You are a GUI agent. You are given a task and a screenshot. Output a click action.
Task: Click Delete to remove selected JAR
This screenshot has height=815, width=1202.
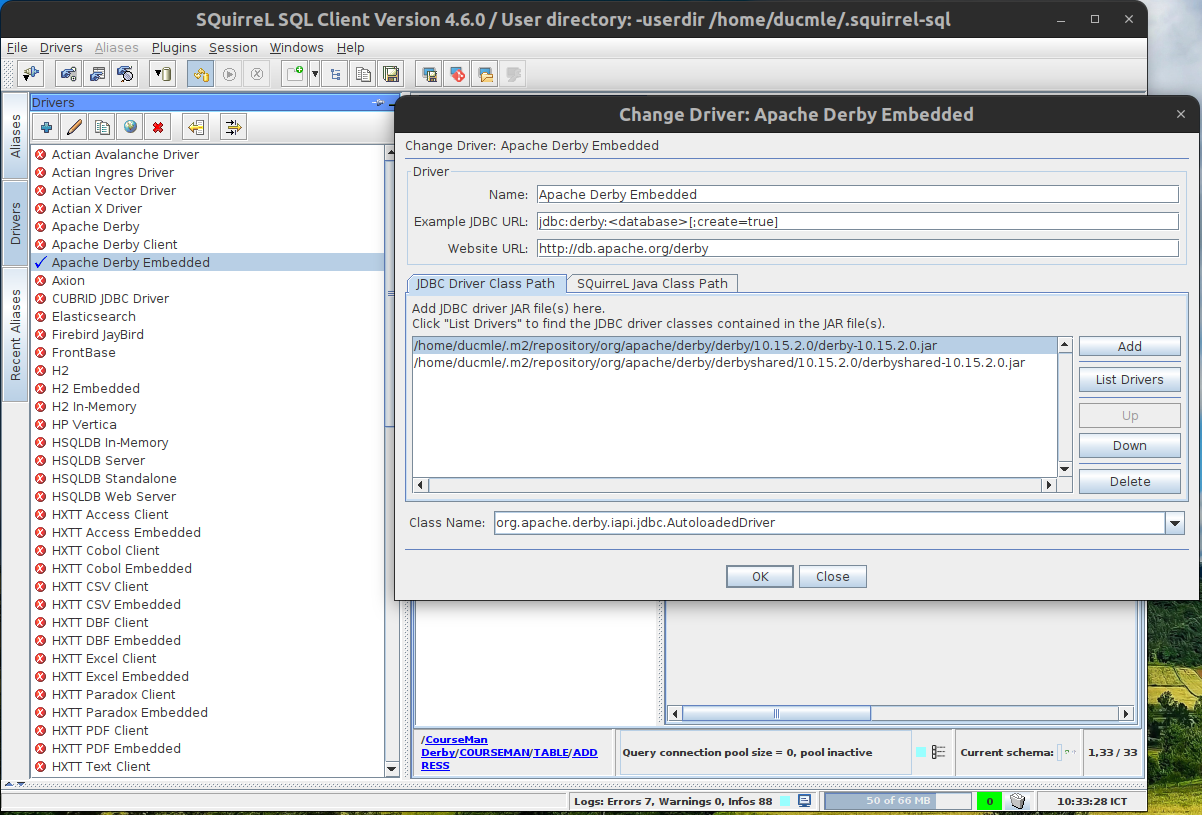pos(1130,481)
